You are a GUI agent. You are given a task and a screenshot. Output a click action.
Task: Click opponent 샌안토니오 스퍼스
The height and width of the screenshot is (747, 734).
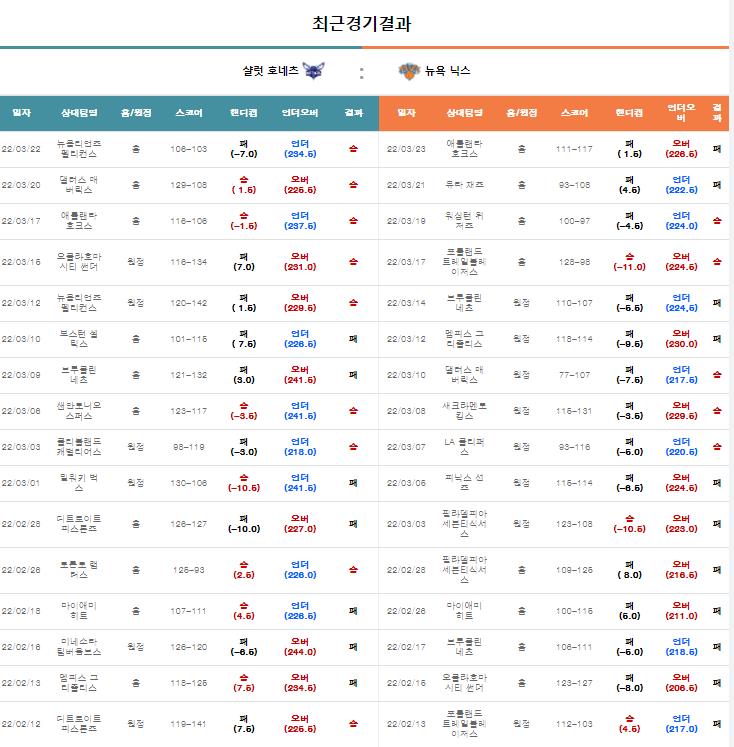[x=79, y=411]
